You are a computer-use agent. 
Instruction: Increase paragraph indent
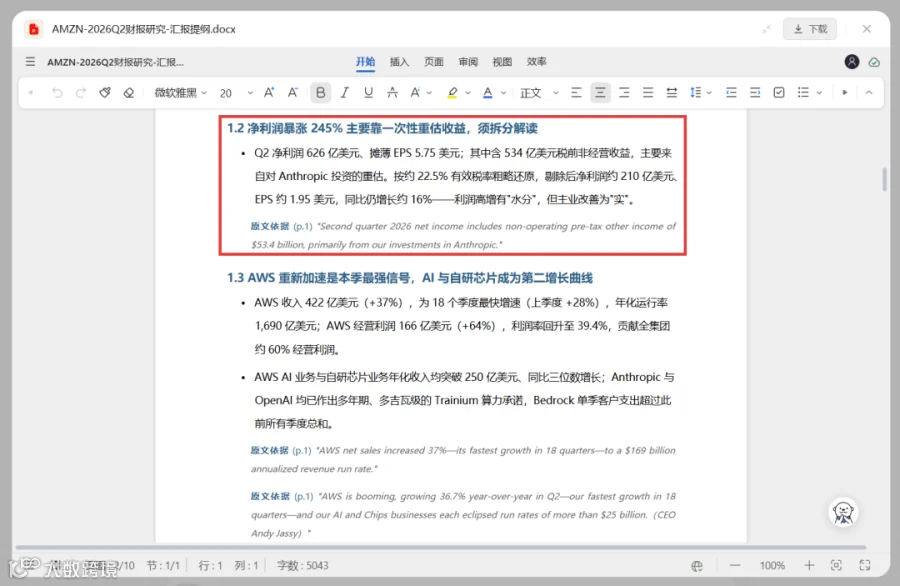coord(755,92)
